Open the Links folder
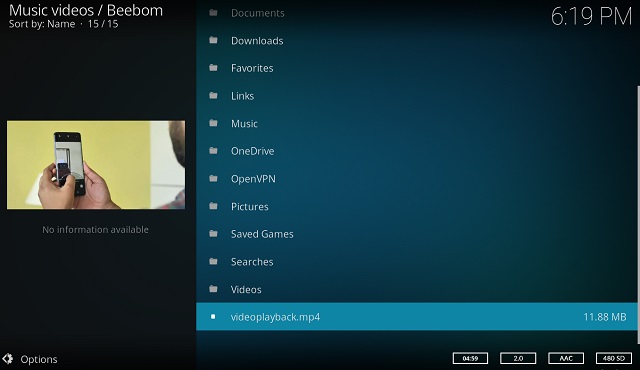 (x=417, y=96)
